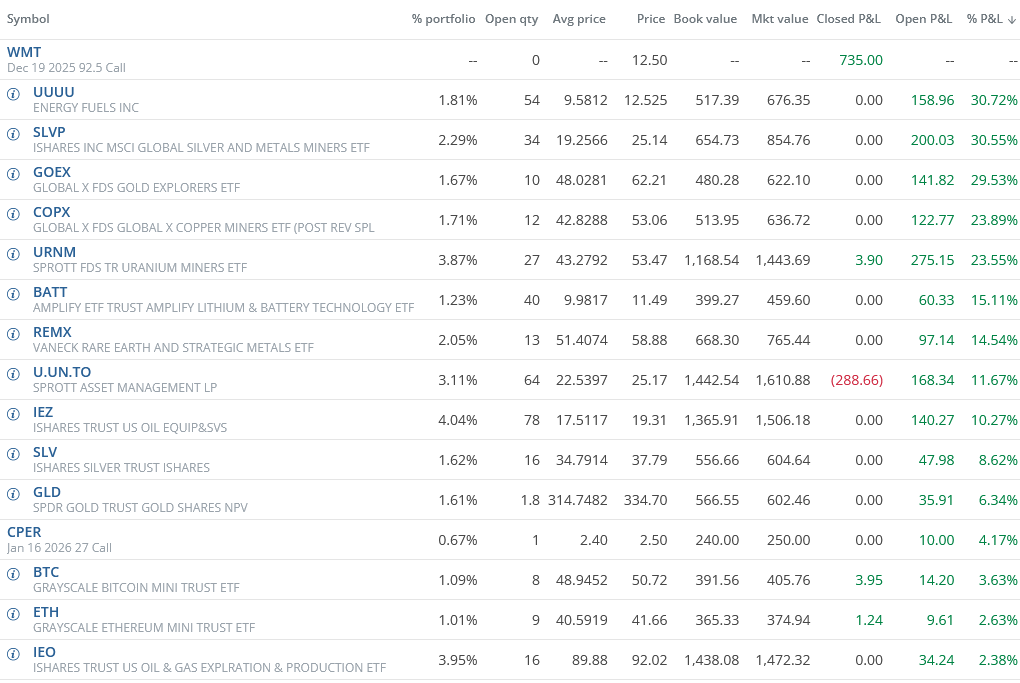The width and height of the screenshot is (1020, 683).
Task: Open the WMT option symbol link
Action: 24,52
